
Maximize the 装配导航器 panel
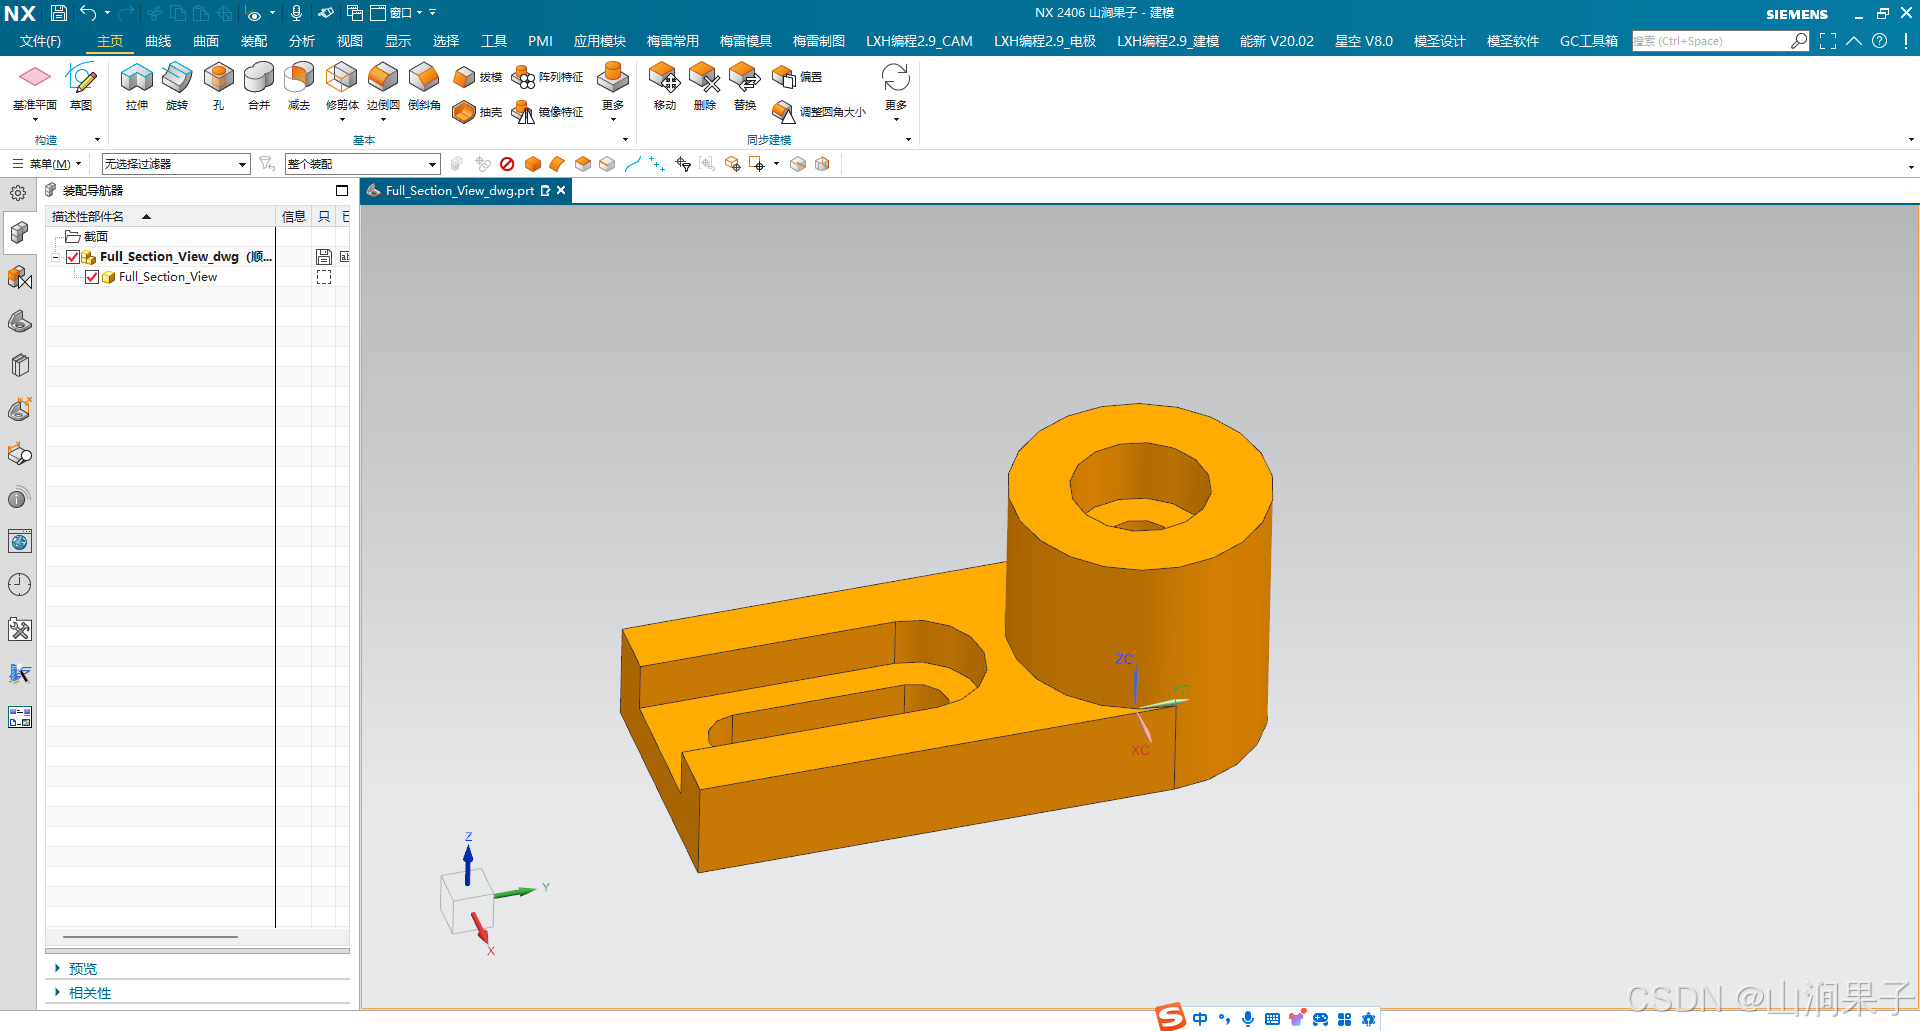(342, 191)
